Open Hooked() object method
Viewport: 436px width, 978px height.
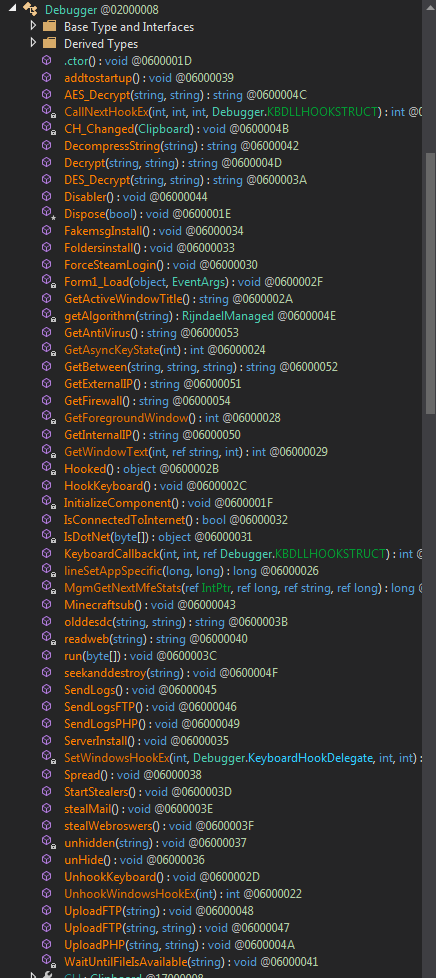[142, 468]
